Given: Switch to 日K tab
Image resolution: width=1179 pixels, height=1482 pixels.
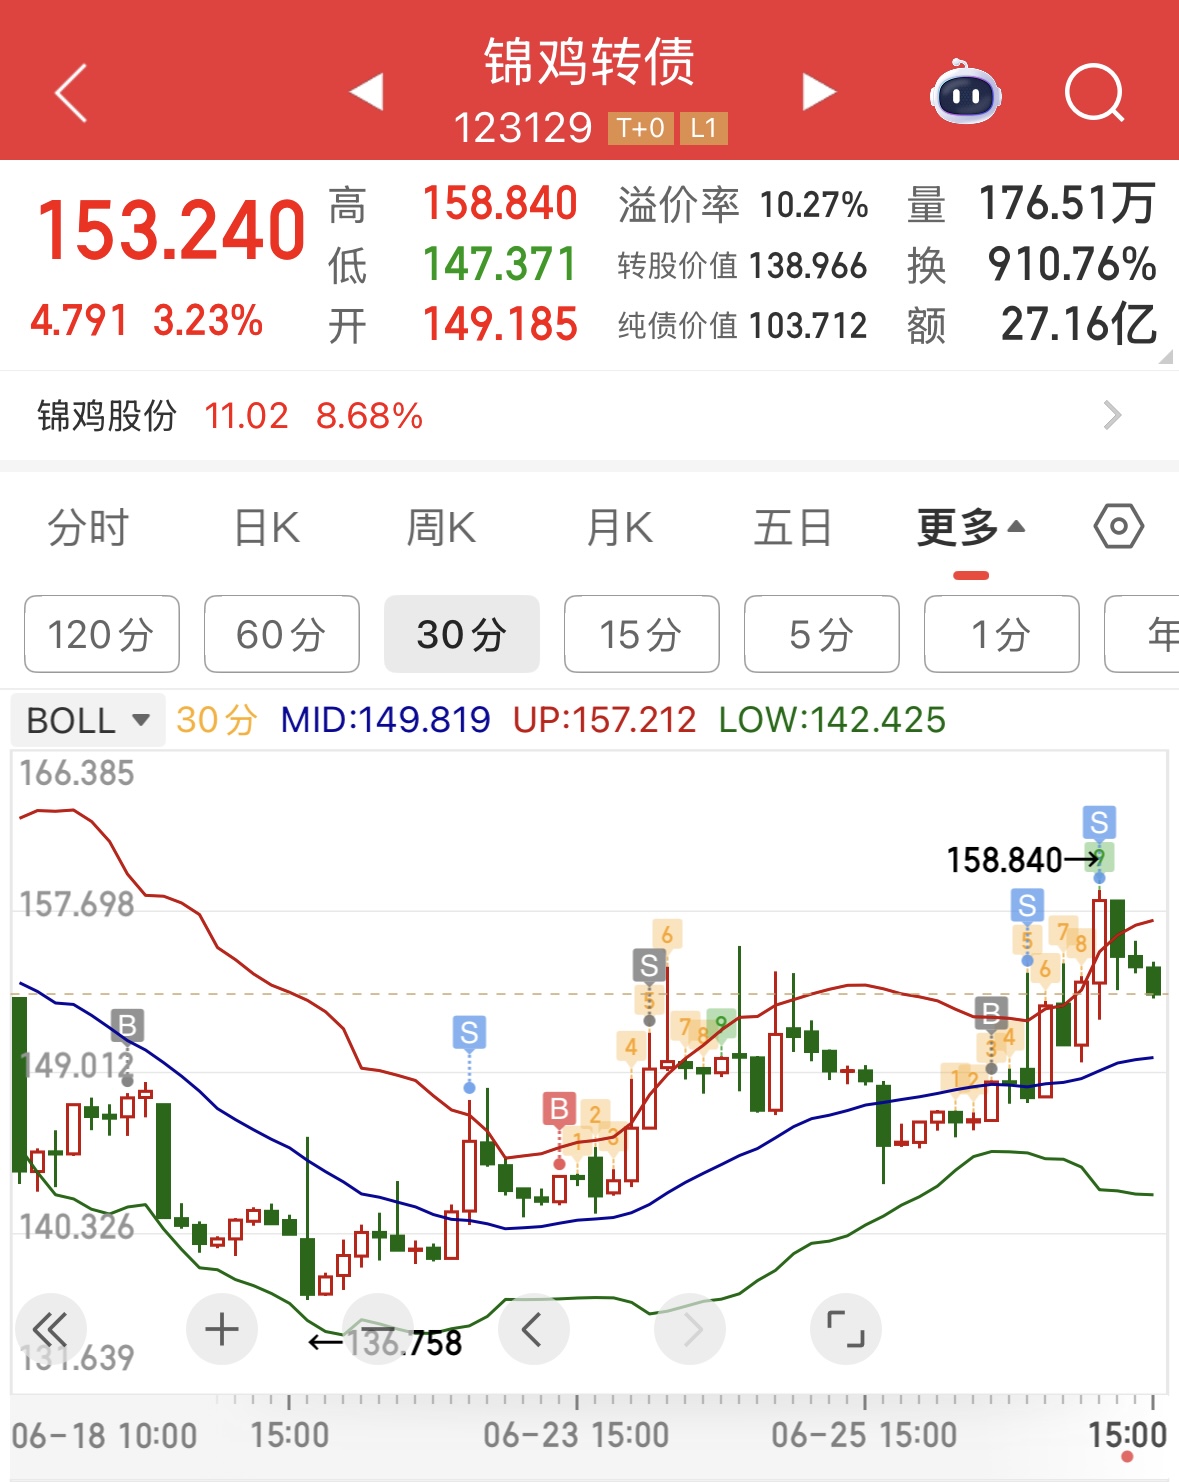Looking at the screenshot, I should (266, 527).
